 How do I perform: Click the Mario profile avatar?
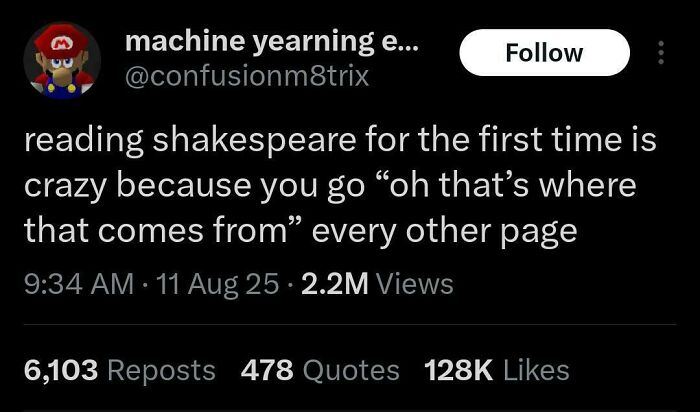(62, 60)
